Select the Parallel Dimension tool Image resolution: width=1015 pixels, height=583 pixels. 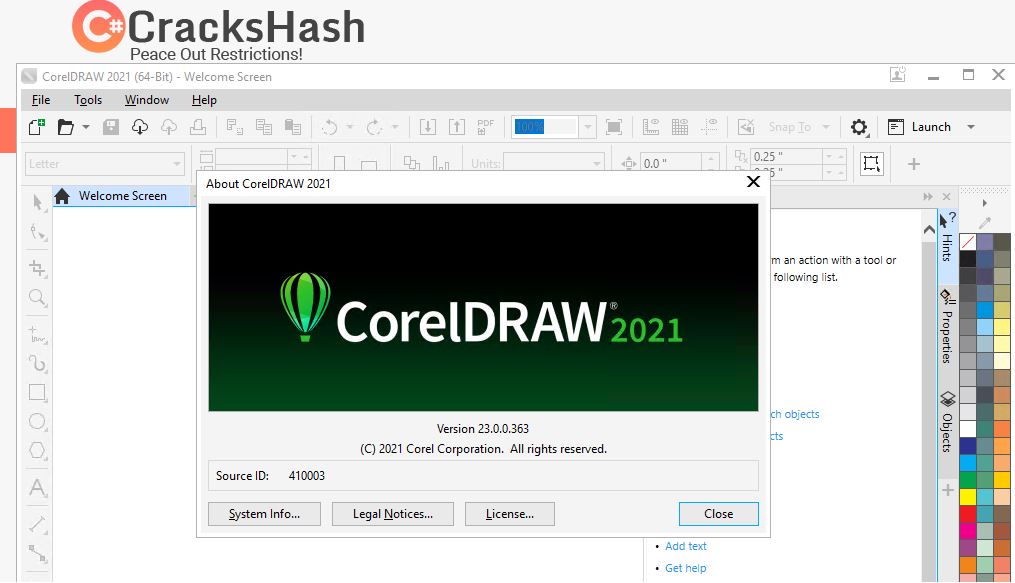pyautogui.click(x=38, y=524)
